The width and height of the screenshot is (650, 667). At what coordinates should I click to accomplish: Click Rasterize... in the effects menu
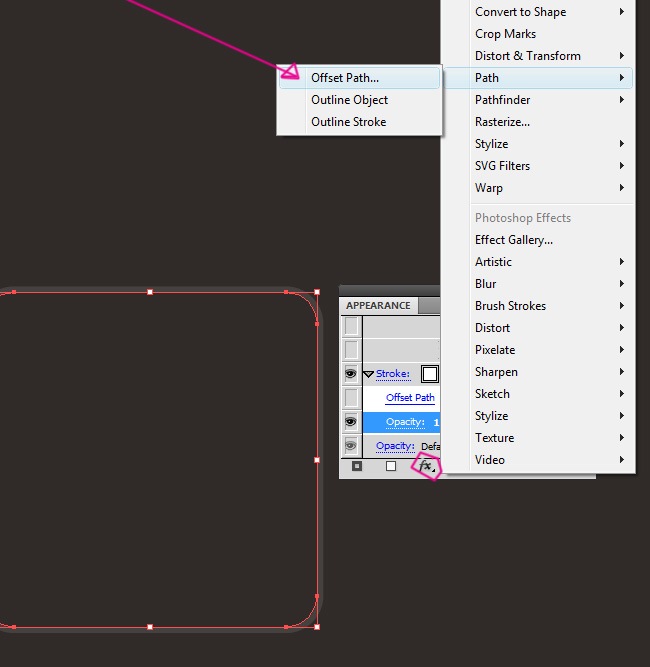point(502,122)
